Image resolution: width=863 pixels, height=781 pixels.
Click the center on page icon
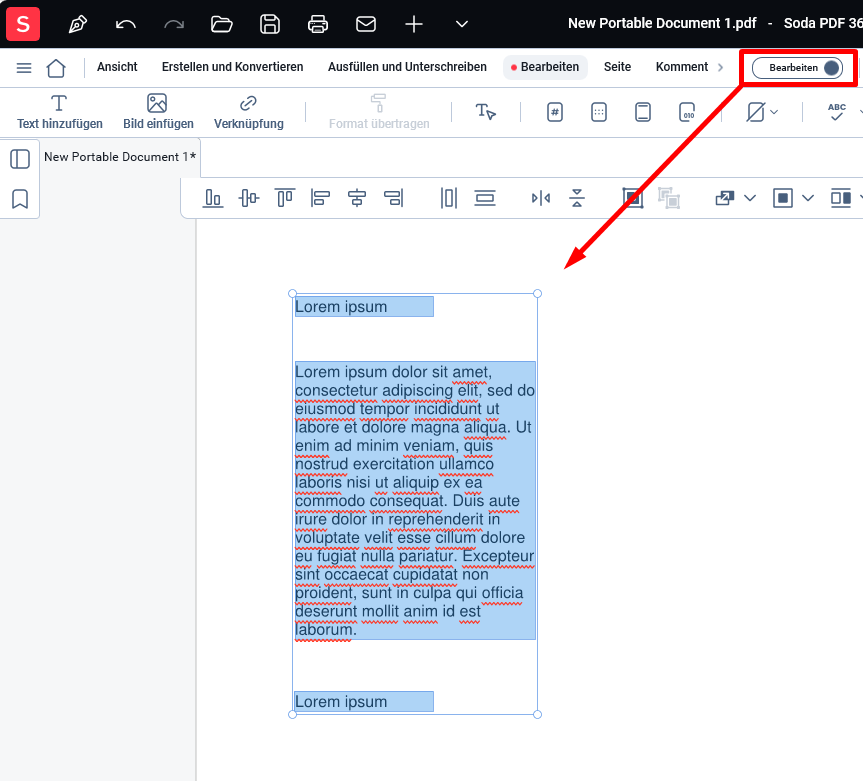tap(783, 198)
